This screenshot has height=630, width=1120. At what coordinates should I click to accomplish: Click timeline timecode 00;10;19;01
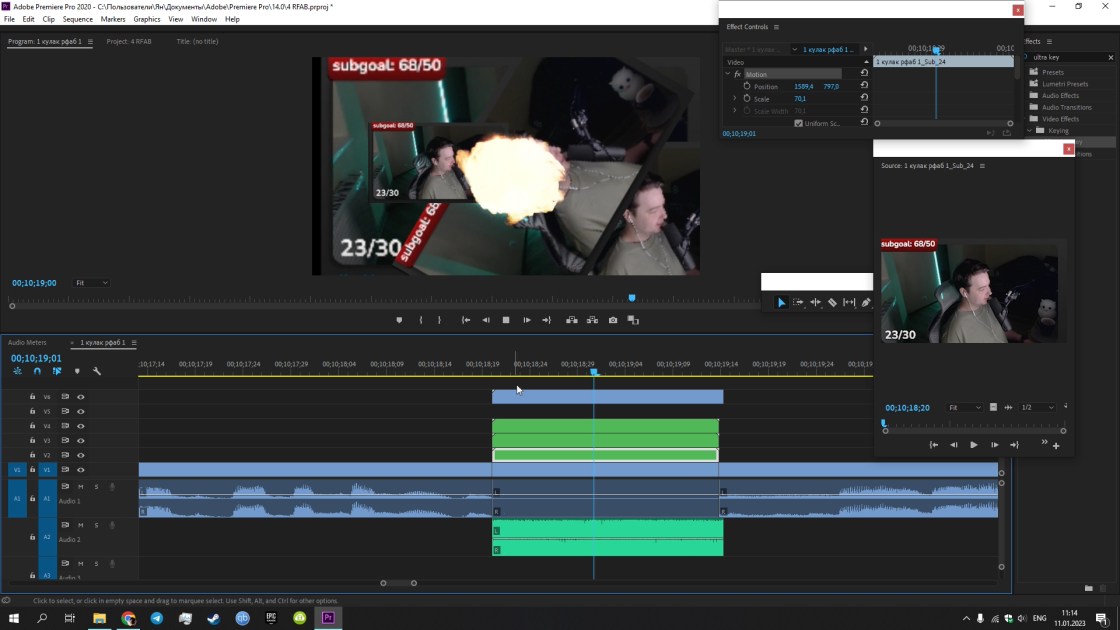click(36, 359)
